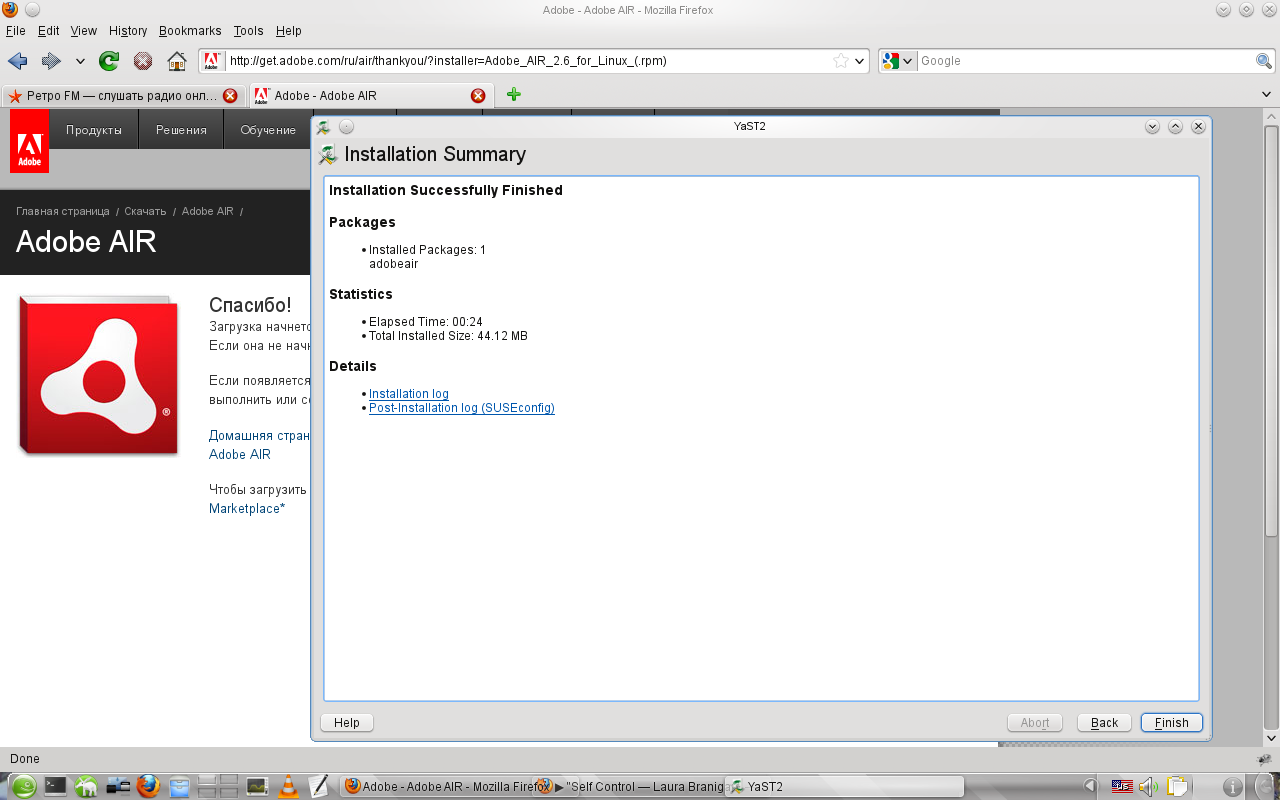Open the File menu in Firefox
The height and width of the screenshot is (800, 1280).
[x=16, y=31]
